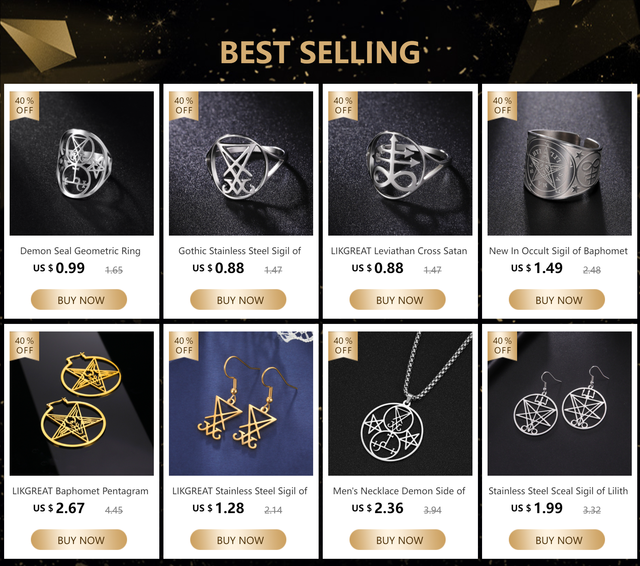Click Buy Now for the $2.36 Men's necklace
640x566 pixels.
pyautogui.click(x=397, y=540)
